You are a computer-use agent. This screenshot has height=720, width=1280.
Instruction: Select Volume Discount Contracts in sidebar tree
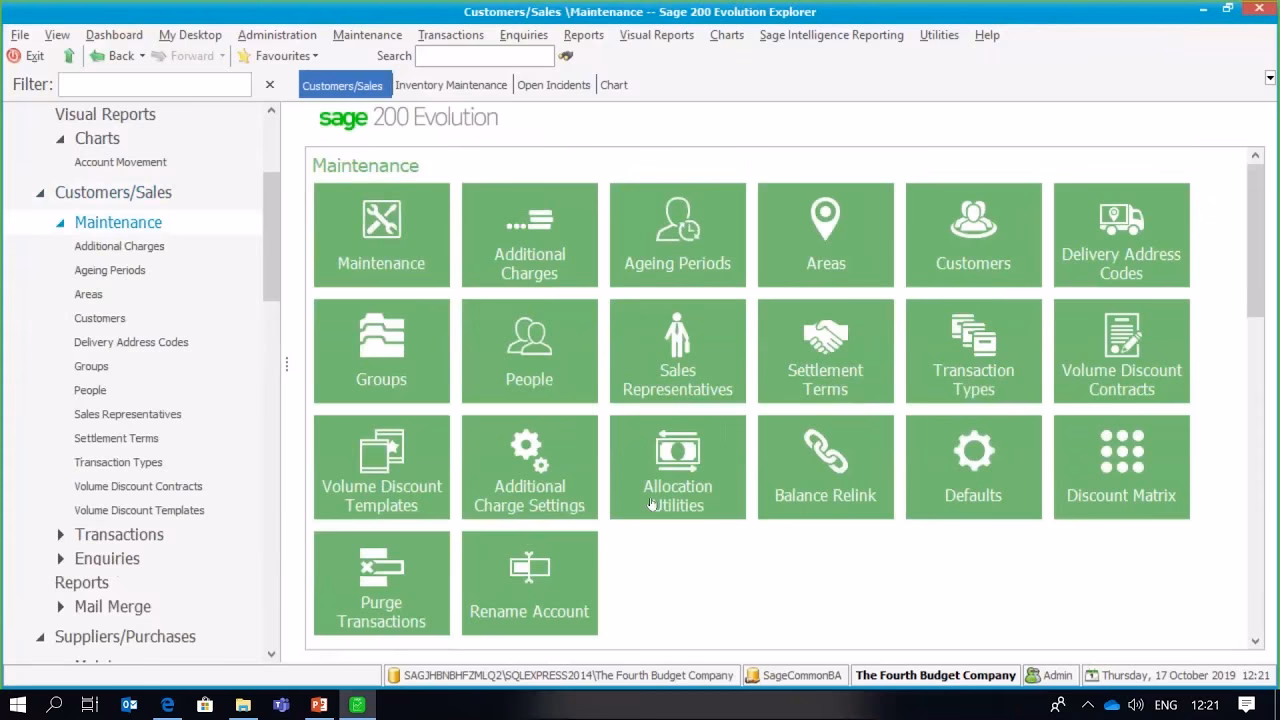[x=138, y=486]
